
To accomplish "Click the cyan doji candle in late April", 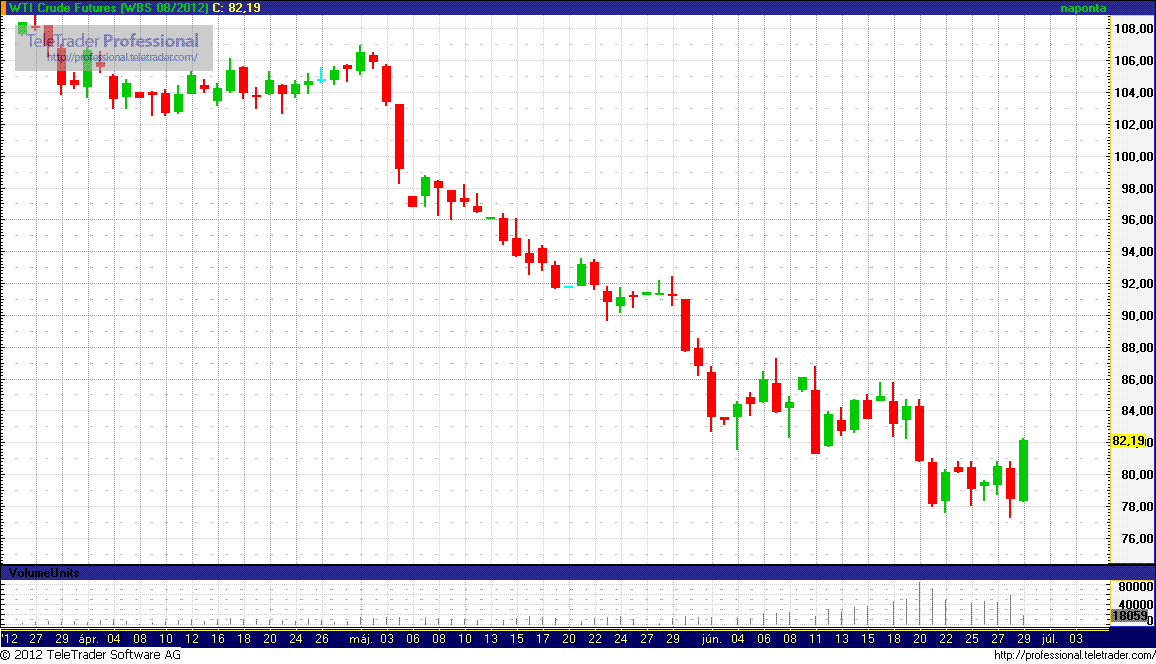I will coord(321,74).
